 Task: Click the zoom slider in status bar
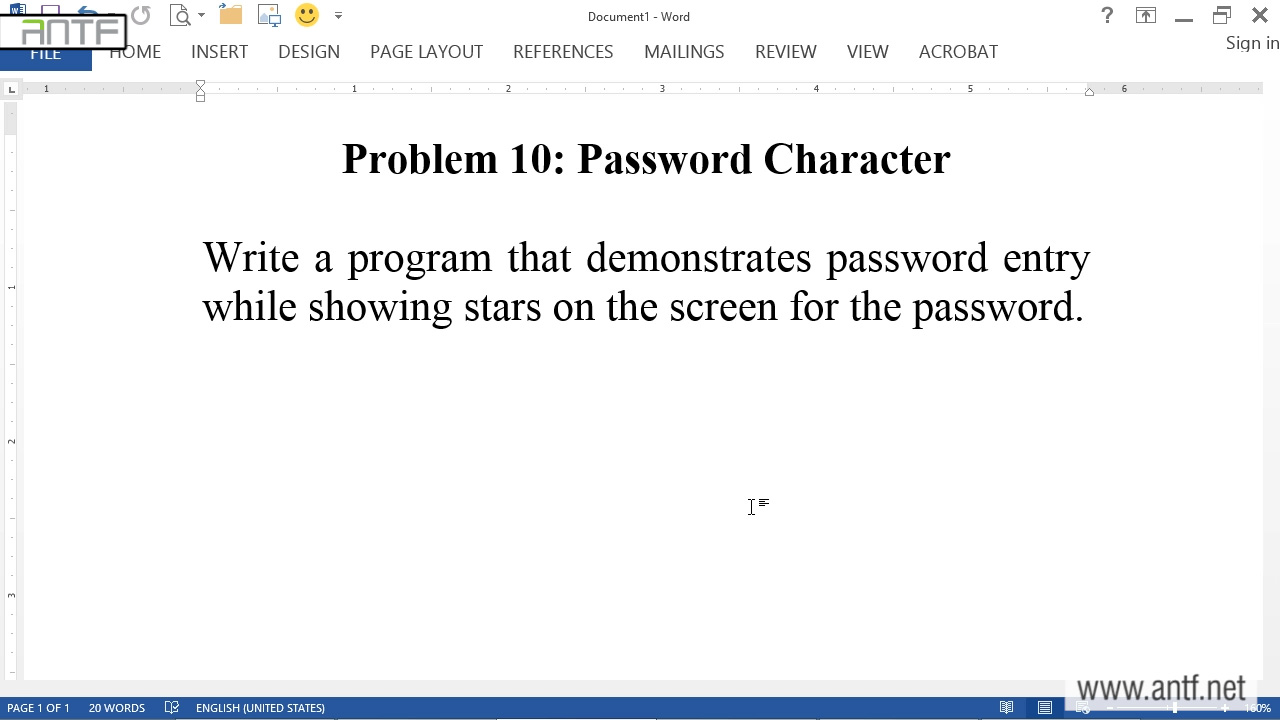pyautogui.click(x=1175, y=708)
